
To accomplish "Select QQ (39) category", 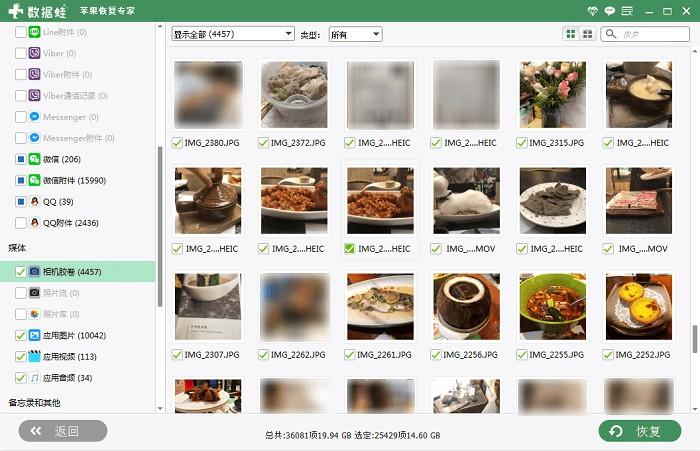I will (x=78, y=201).
